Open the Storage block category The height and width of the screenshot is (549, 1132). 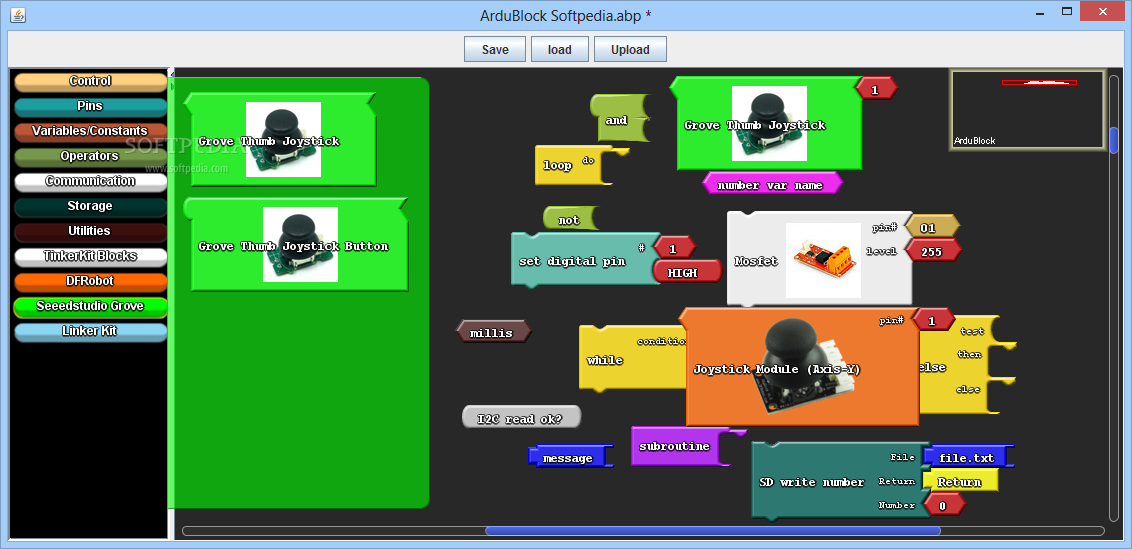pyautogui.click(x=90, y=207)
